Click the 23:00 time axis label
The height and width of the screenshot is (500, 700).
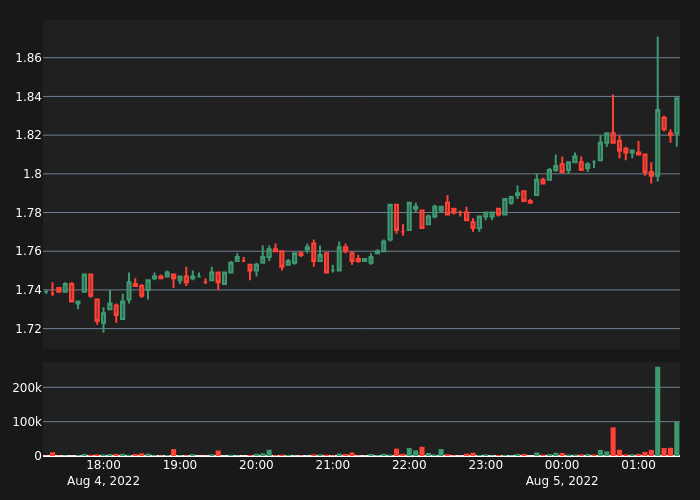(x=486, y=465)
